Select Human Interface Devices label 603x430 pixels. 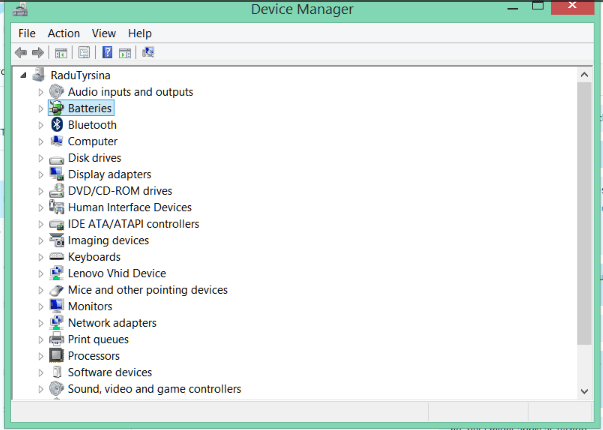coord(130,207)
